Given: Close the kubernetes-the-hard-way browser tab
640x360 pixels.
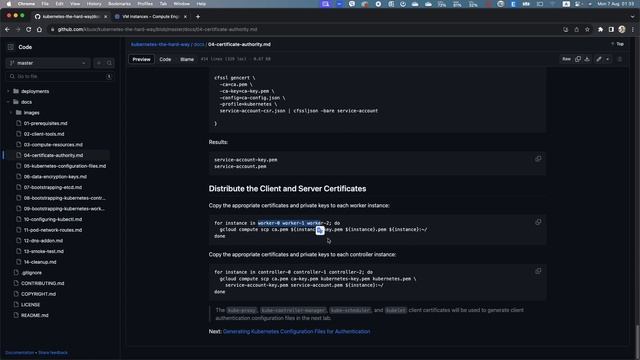Looking at the screenshot, I should (x=106, y=17).
